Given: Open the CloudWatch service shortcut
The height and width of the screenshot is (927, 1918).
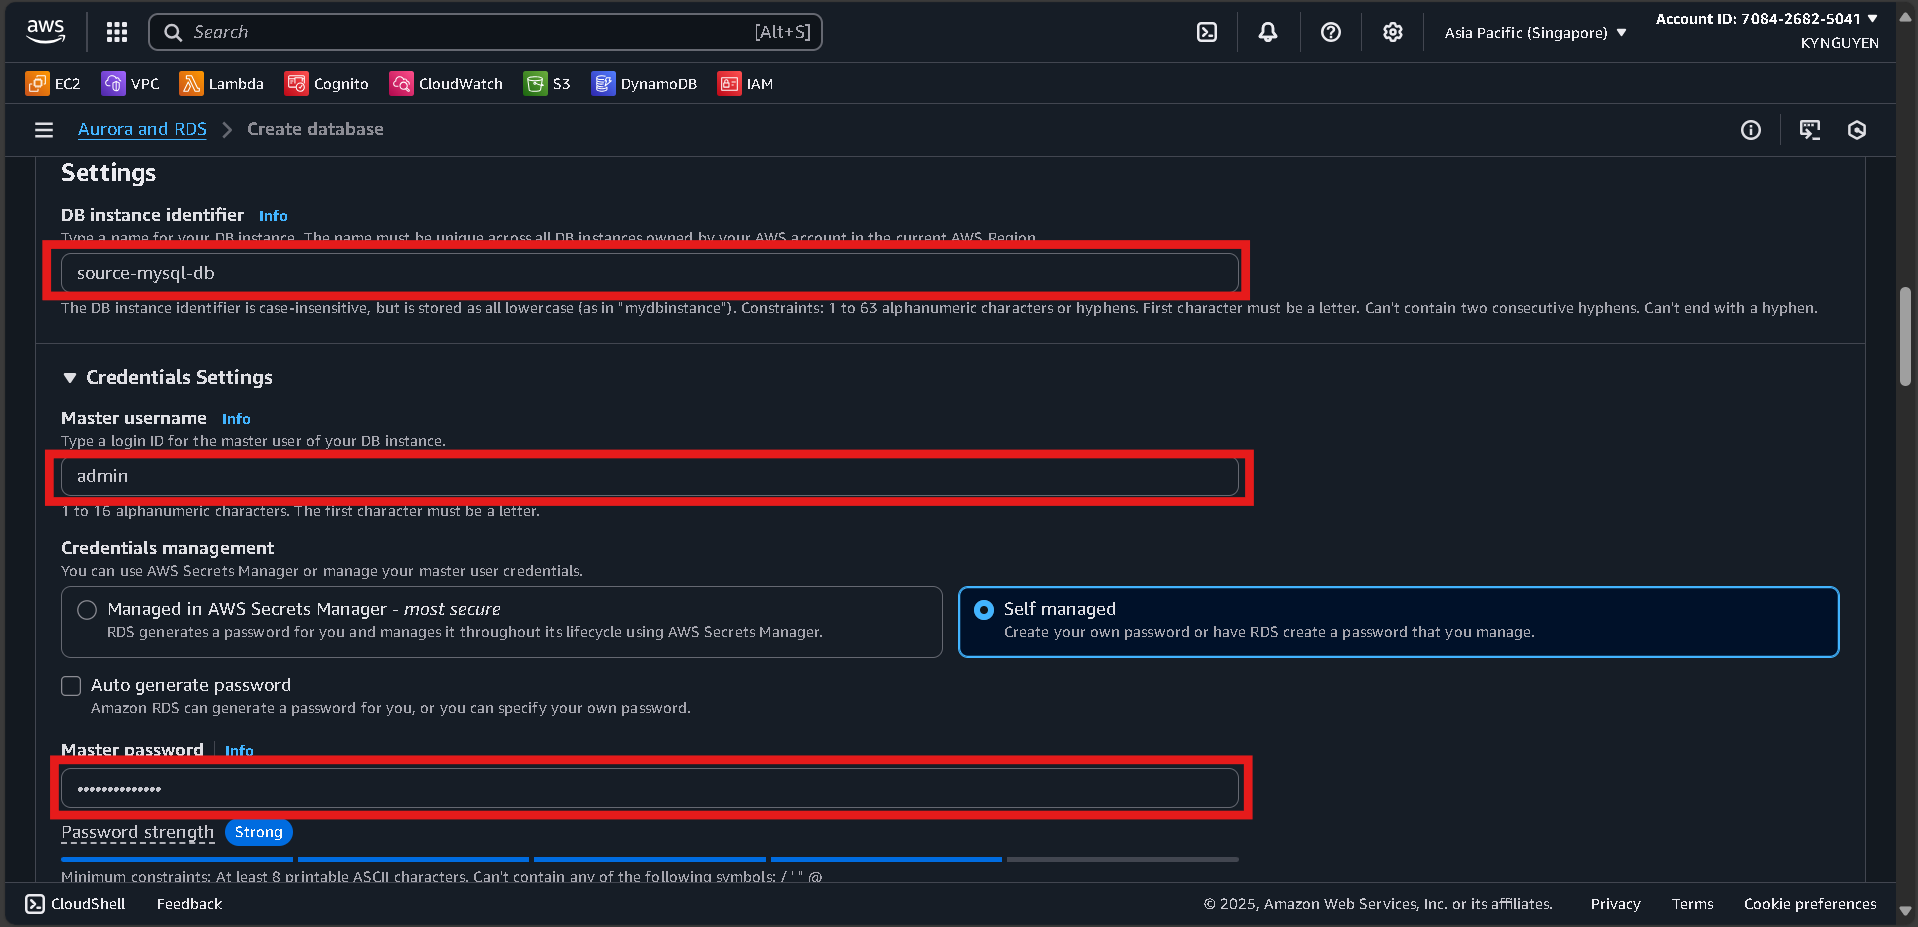Looking at the screenshot, I should pos(446,83).
